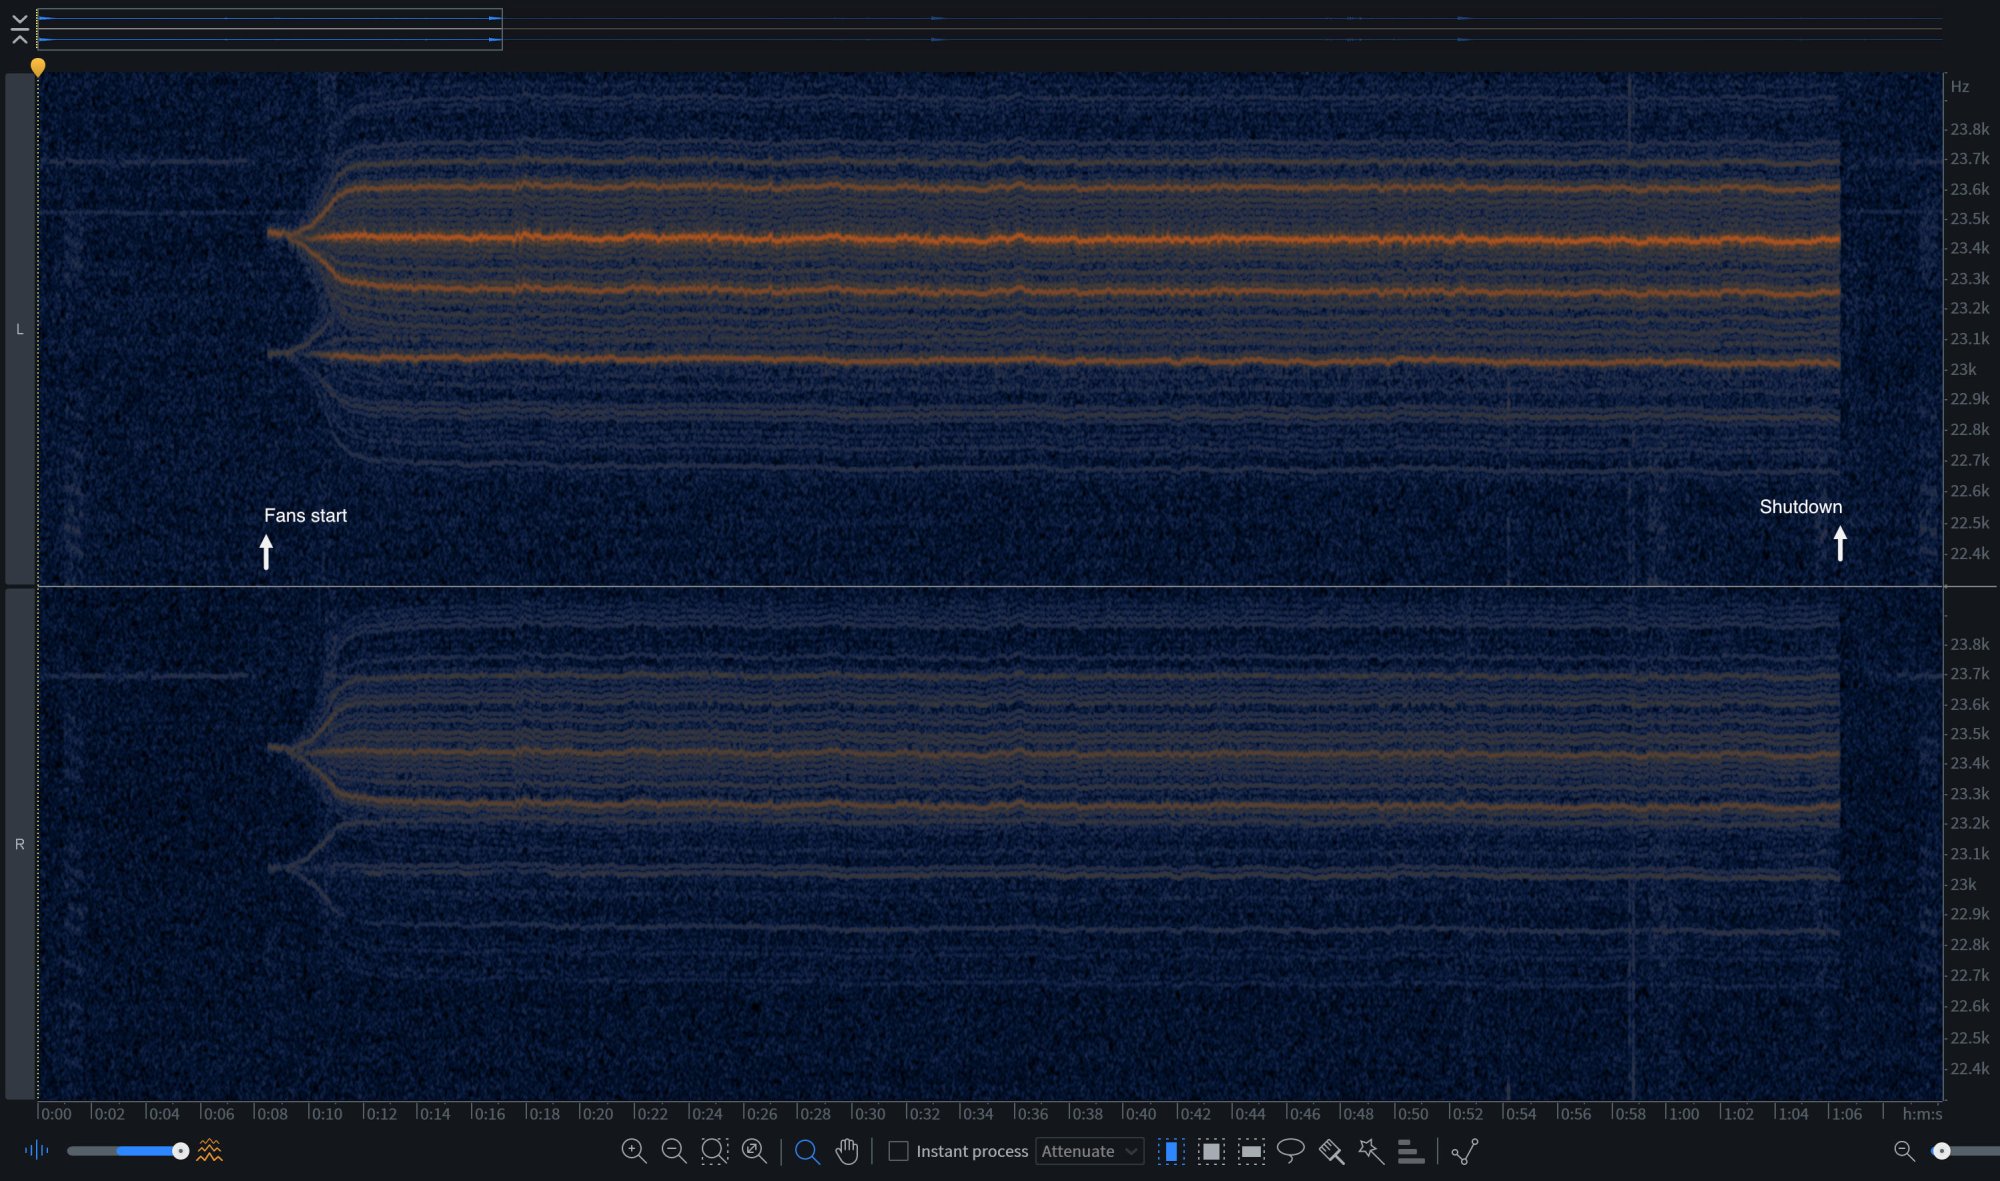Toggle the R channel selector
The height and width of the screenshot is (1181, 2000).
coord(20,844)
